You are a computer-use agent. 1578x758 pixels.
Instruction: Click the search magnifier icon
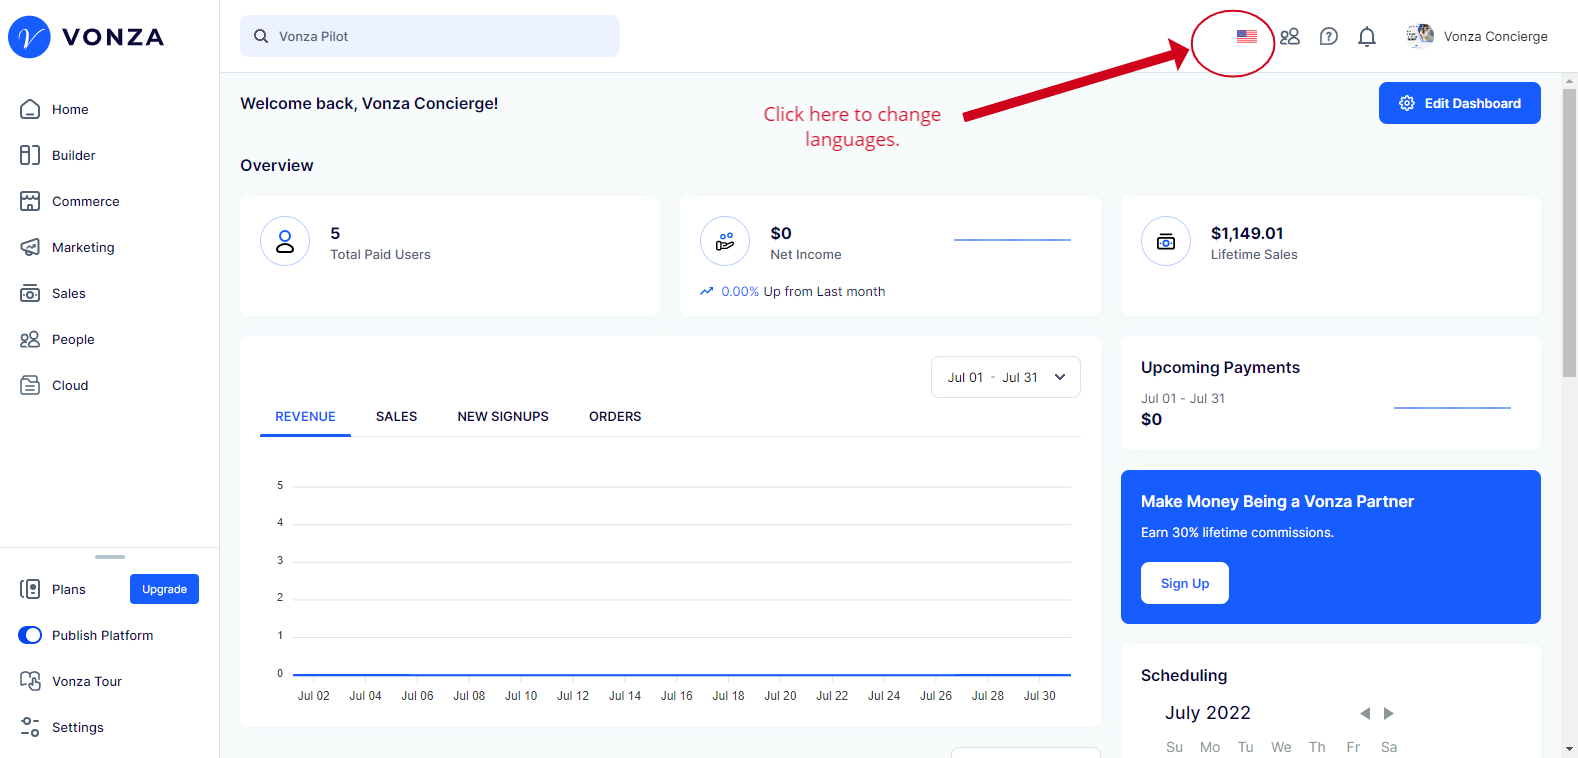pyautogui.click(x=261, y=36)
